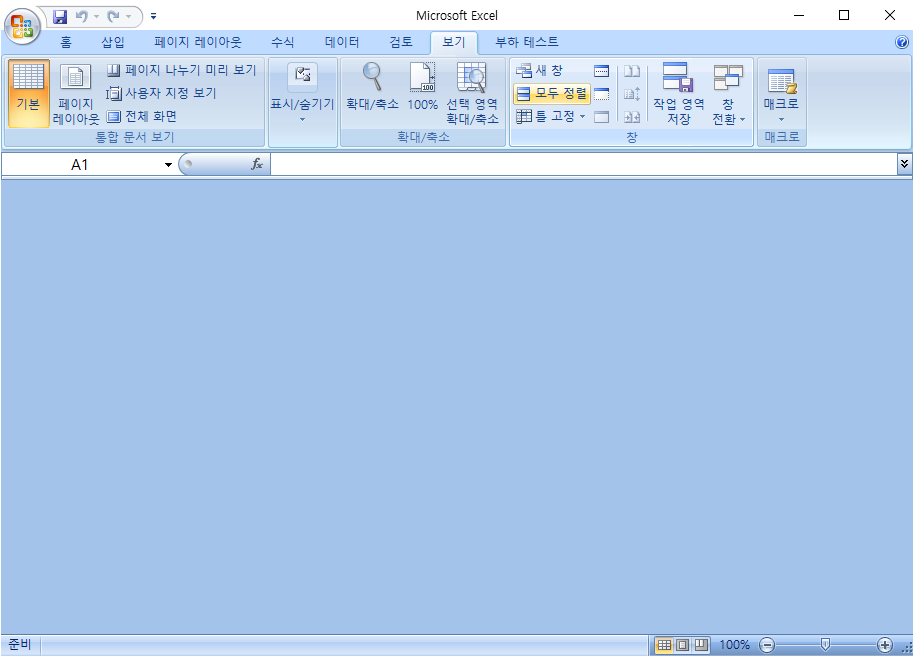Screen dimensions: 914x657
Task: Select page layout view in status bar
Action: 682,645
